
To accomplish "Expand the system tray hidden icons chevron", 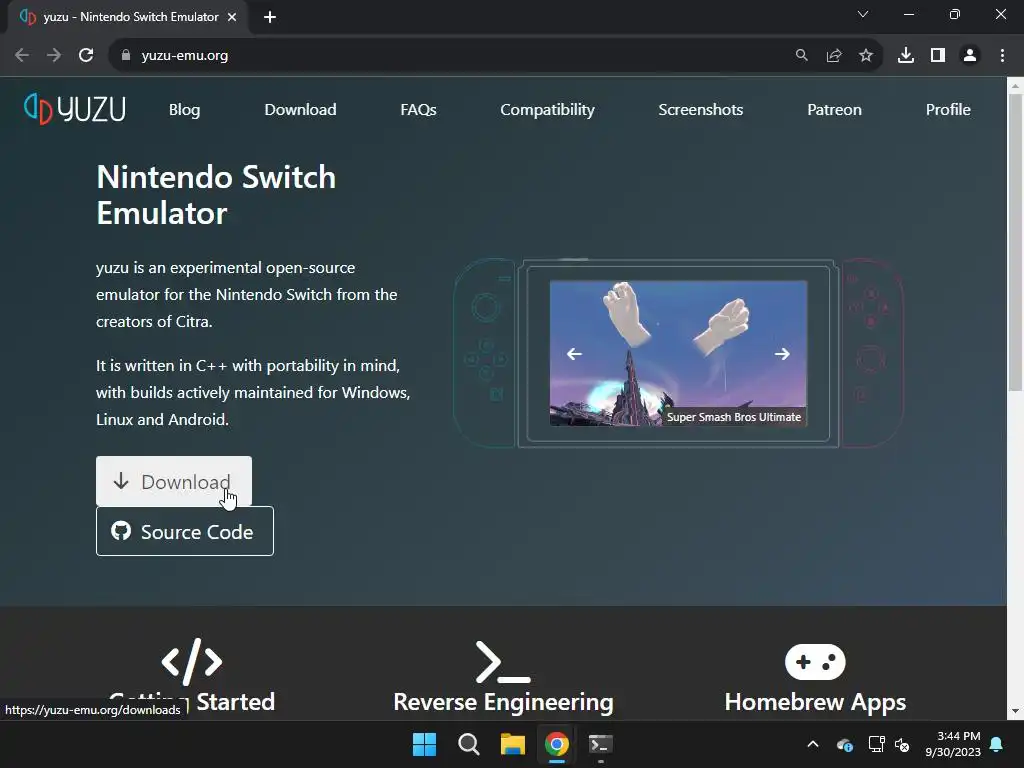I will pos(813,744).
